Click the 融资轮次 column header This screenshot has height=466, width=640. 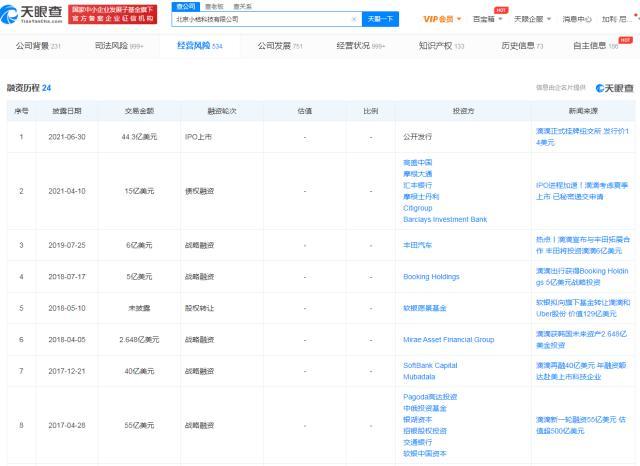tap(222, 111)
